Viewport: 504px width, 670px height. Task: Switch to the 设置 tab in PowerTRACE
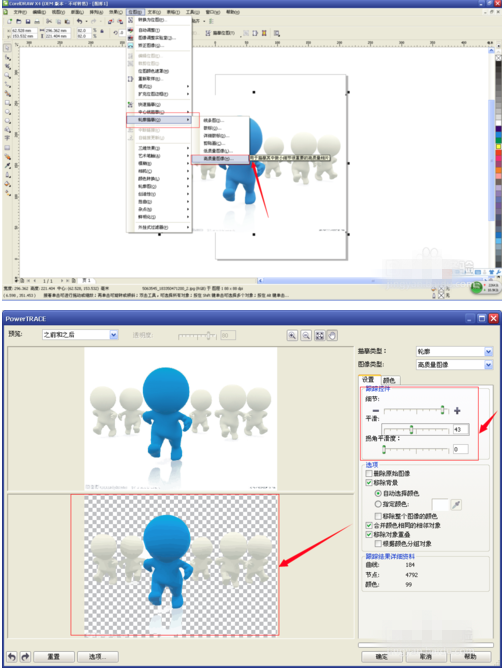[x=369, y=379]
